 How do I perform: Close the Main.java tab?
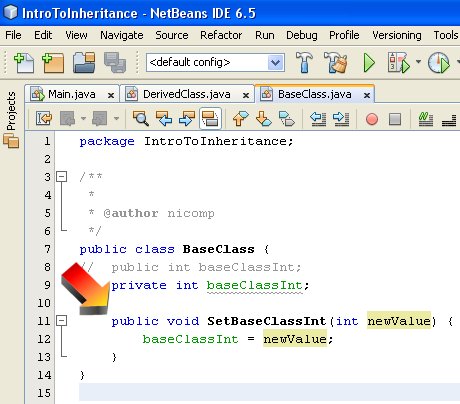(x=111, y=95)
